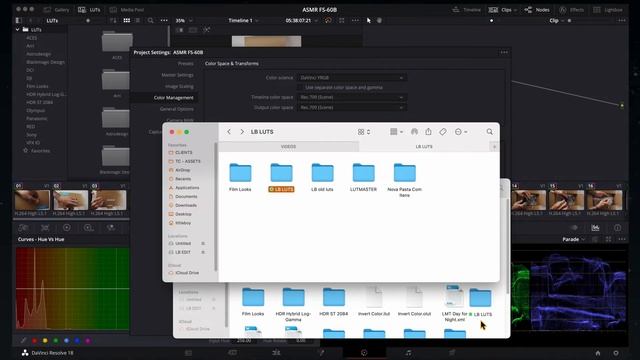Viewport: 640px width, 360px height.
Task: Eject the LB EDIT volume in Finder sidebar
Action: pos(203,252)
